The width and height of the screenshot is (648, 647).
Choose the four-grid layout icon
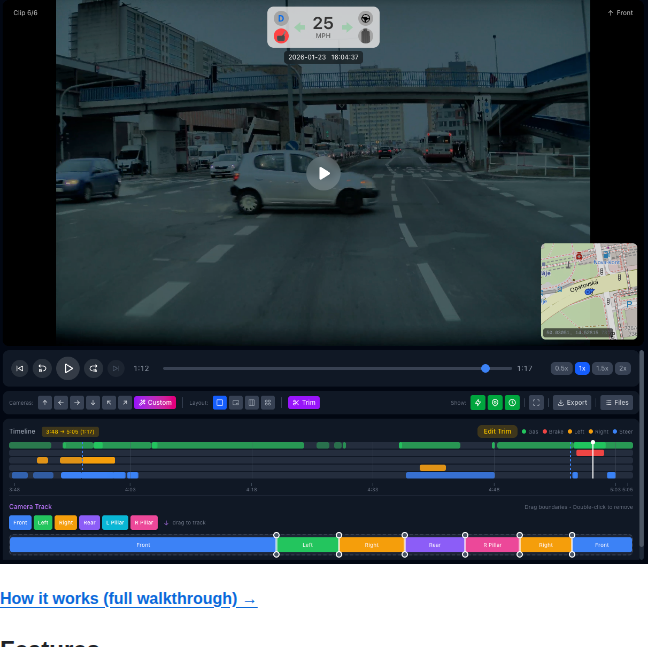coord(268,402)
